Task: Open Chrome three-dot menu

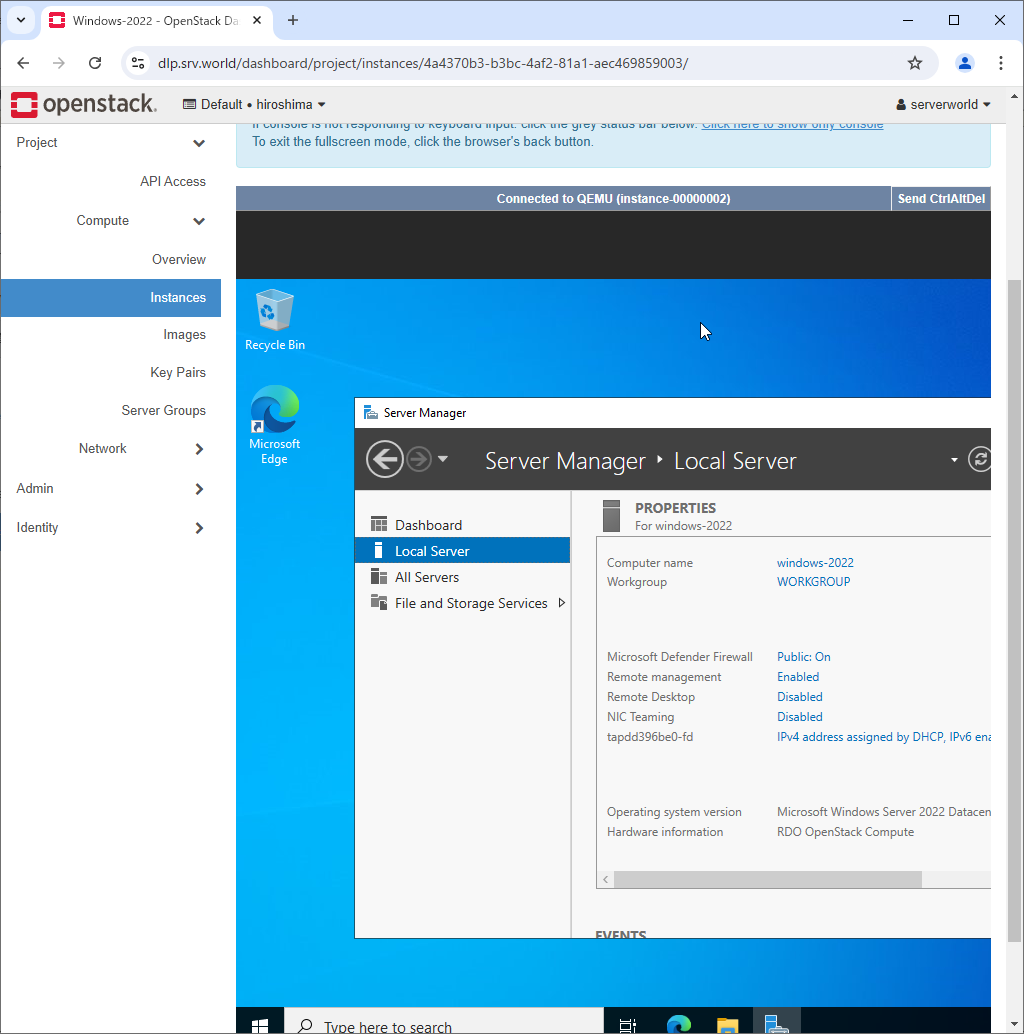Action: [x=1000, y=63]
